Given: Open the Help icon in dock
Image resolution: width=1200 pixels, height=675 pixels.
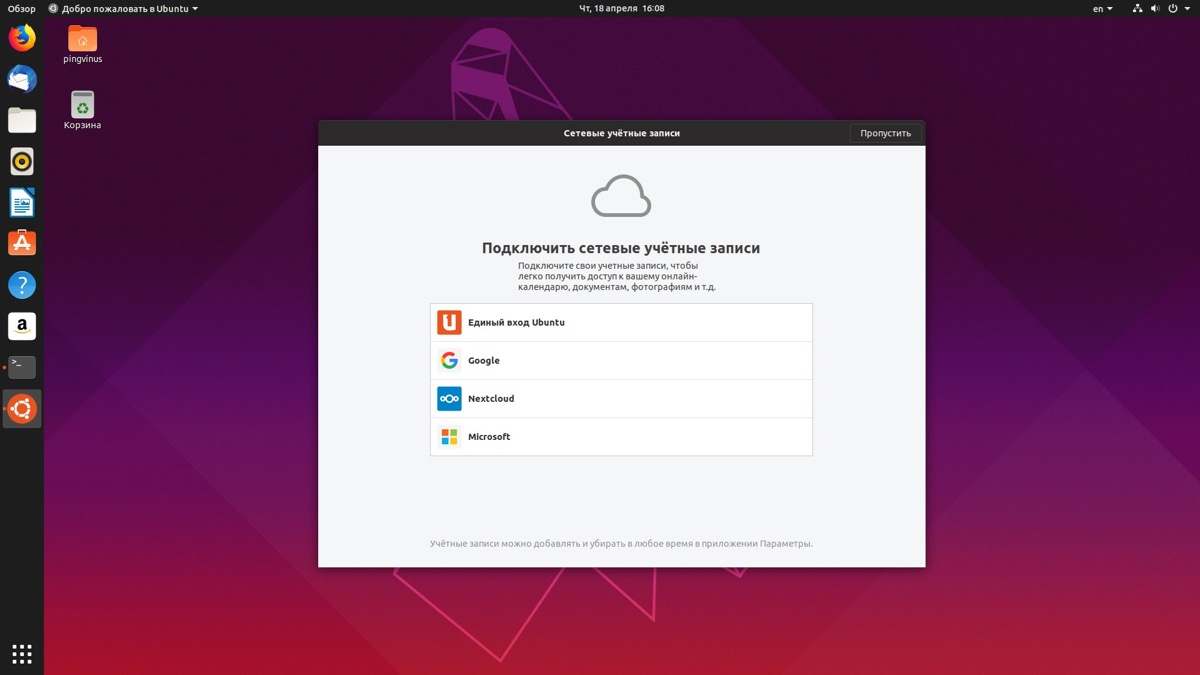Looking at the screenshot, I should [22, 285].
